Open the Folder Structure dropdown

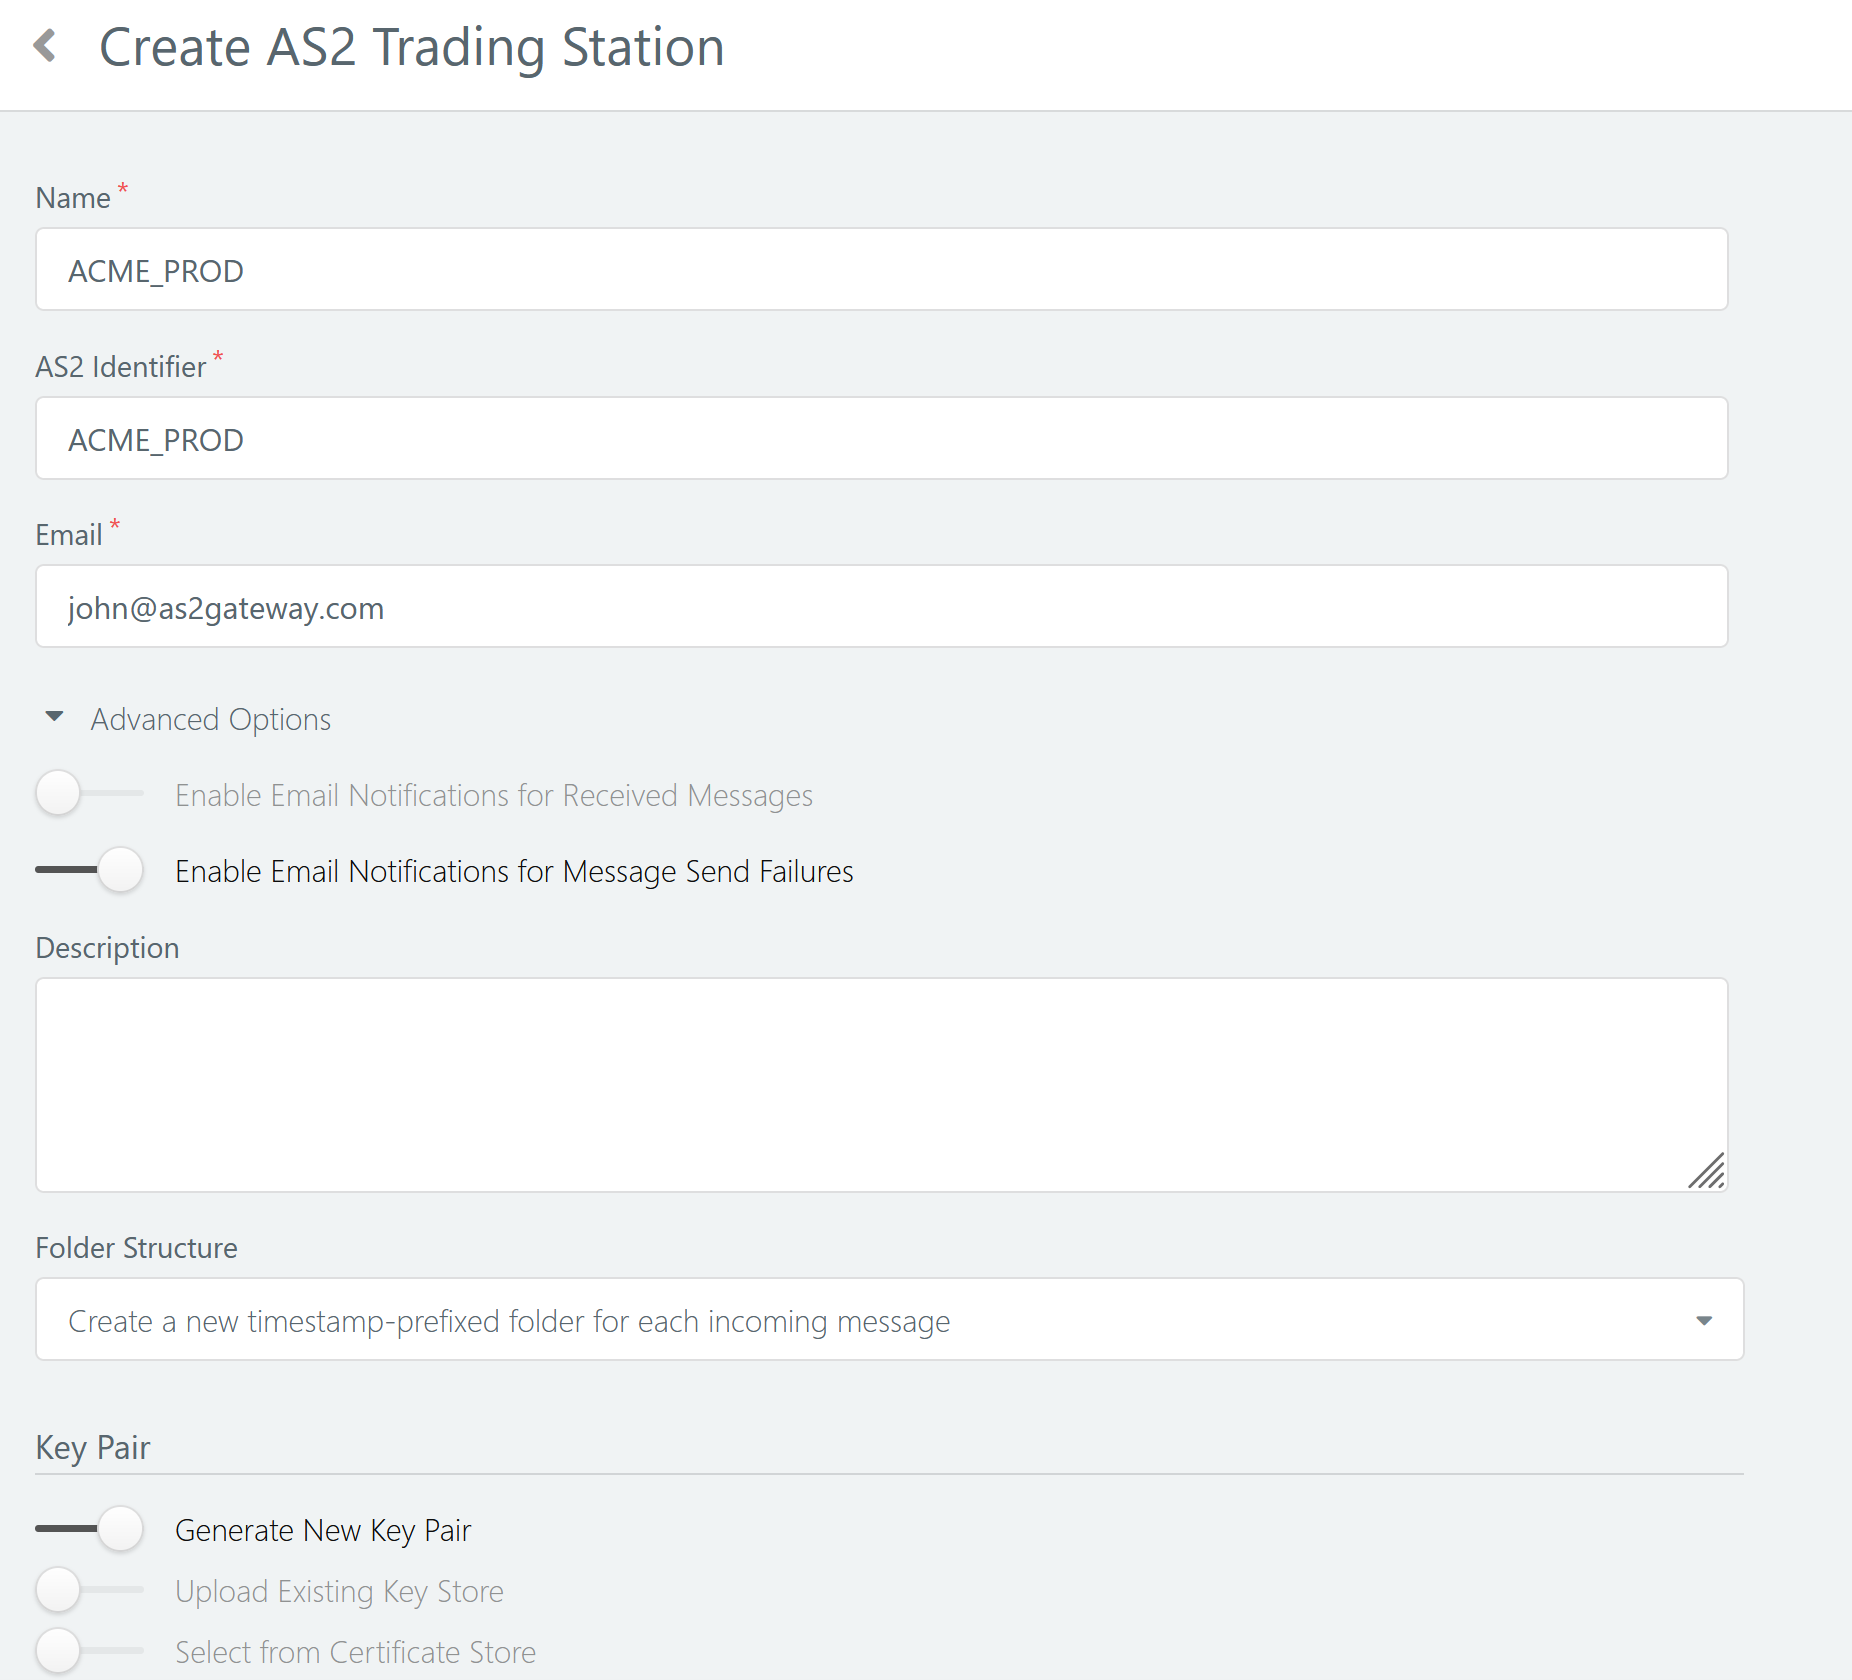coord(889,1319)
